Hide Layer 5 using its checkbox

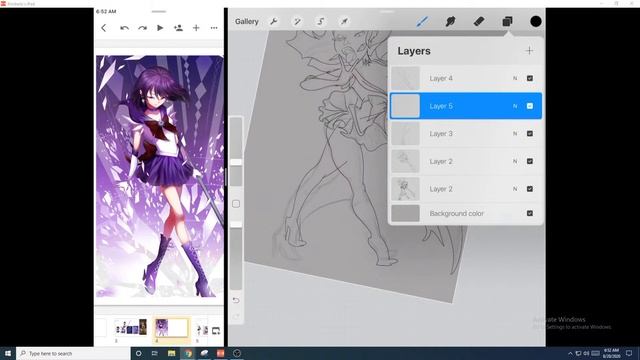(x=530, y=106)
